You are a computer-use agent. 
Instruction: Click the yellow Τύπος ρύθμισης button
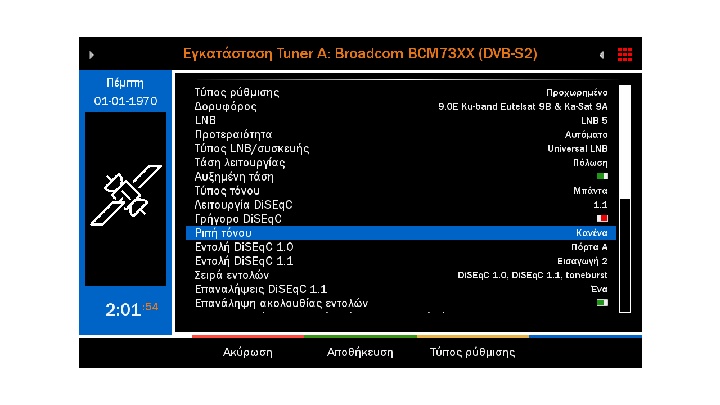[x=472, y=352]
